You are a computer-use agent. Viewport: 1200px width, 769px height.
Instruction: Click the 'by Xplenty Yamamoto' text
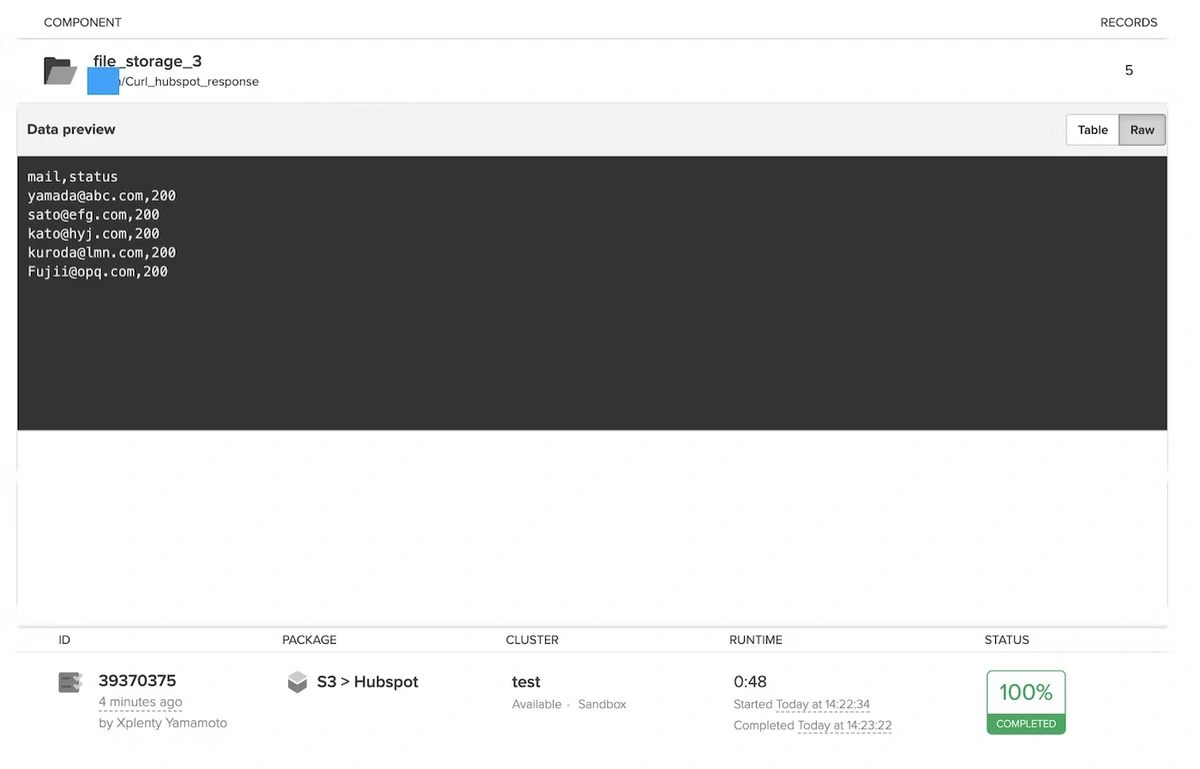[x=163, y=723]
